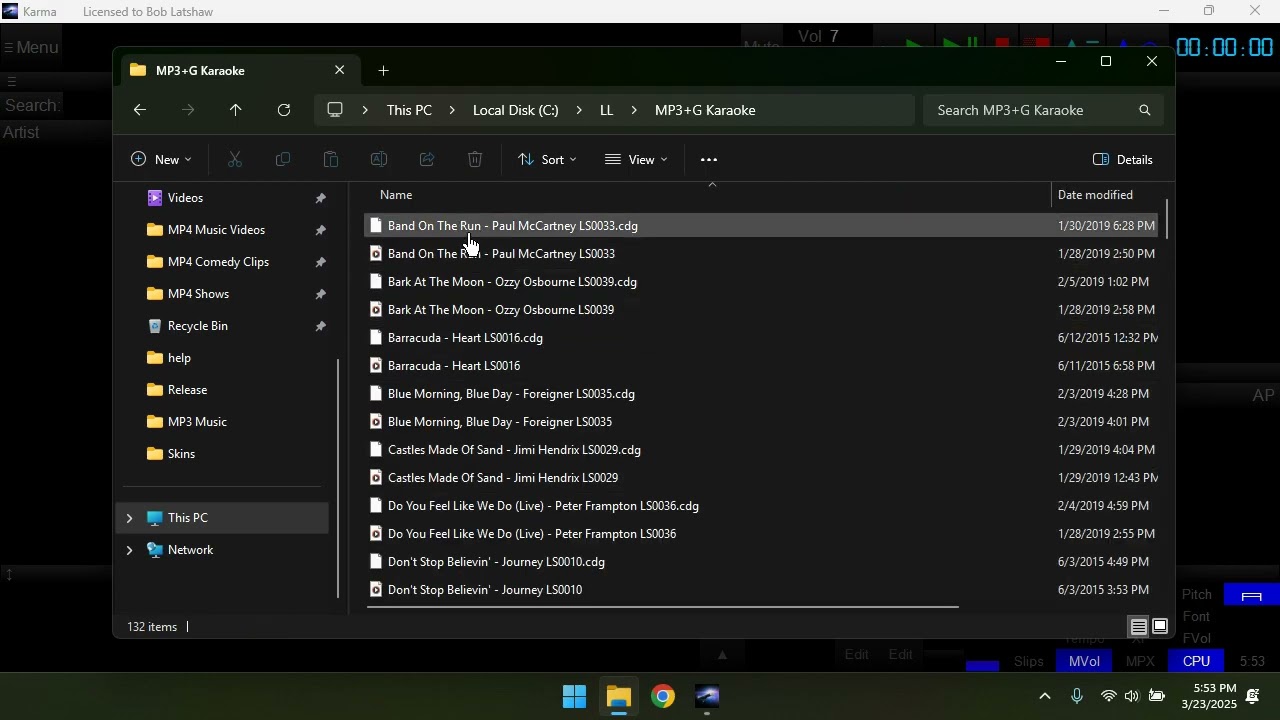Click the PC monitor icon in address bar

pyautogui.click(x=335, y=110)
